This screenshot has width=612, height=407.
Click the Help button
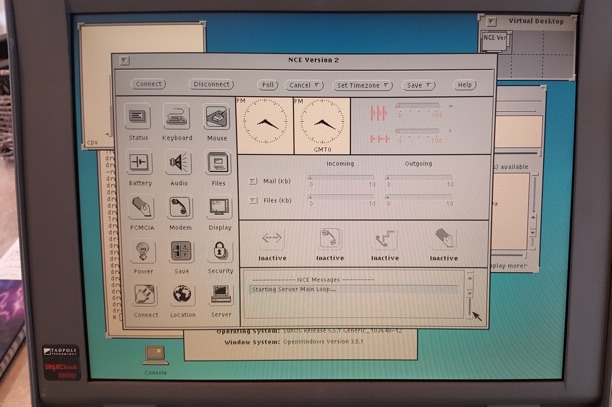464,85
